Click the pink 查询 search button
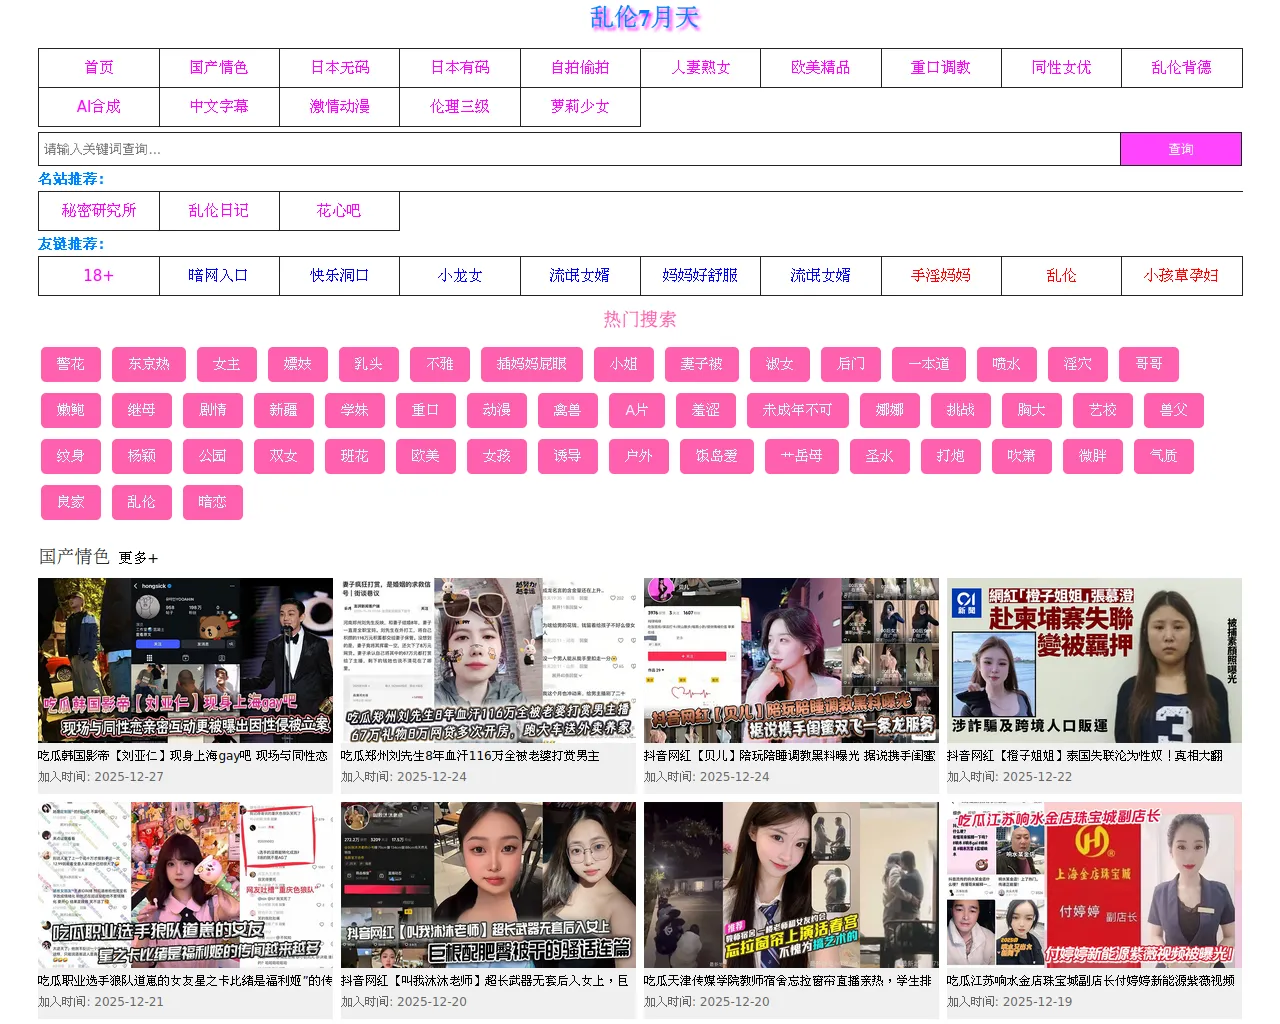The width and height of the screenshot is (1280, 1024). click(1181, 149)
